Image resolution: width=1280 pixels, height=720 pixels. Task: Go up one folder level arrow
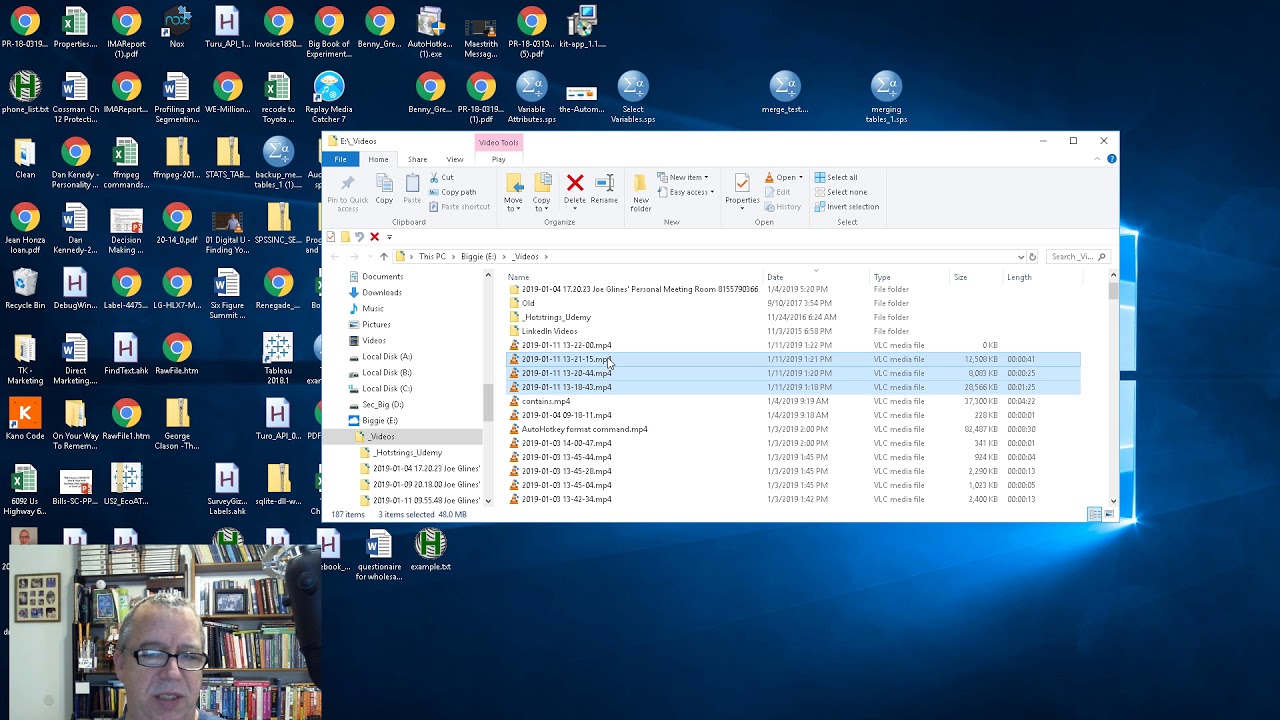point(384,257)
